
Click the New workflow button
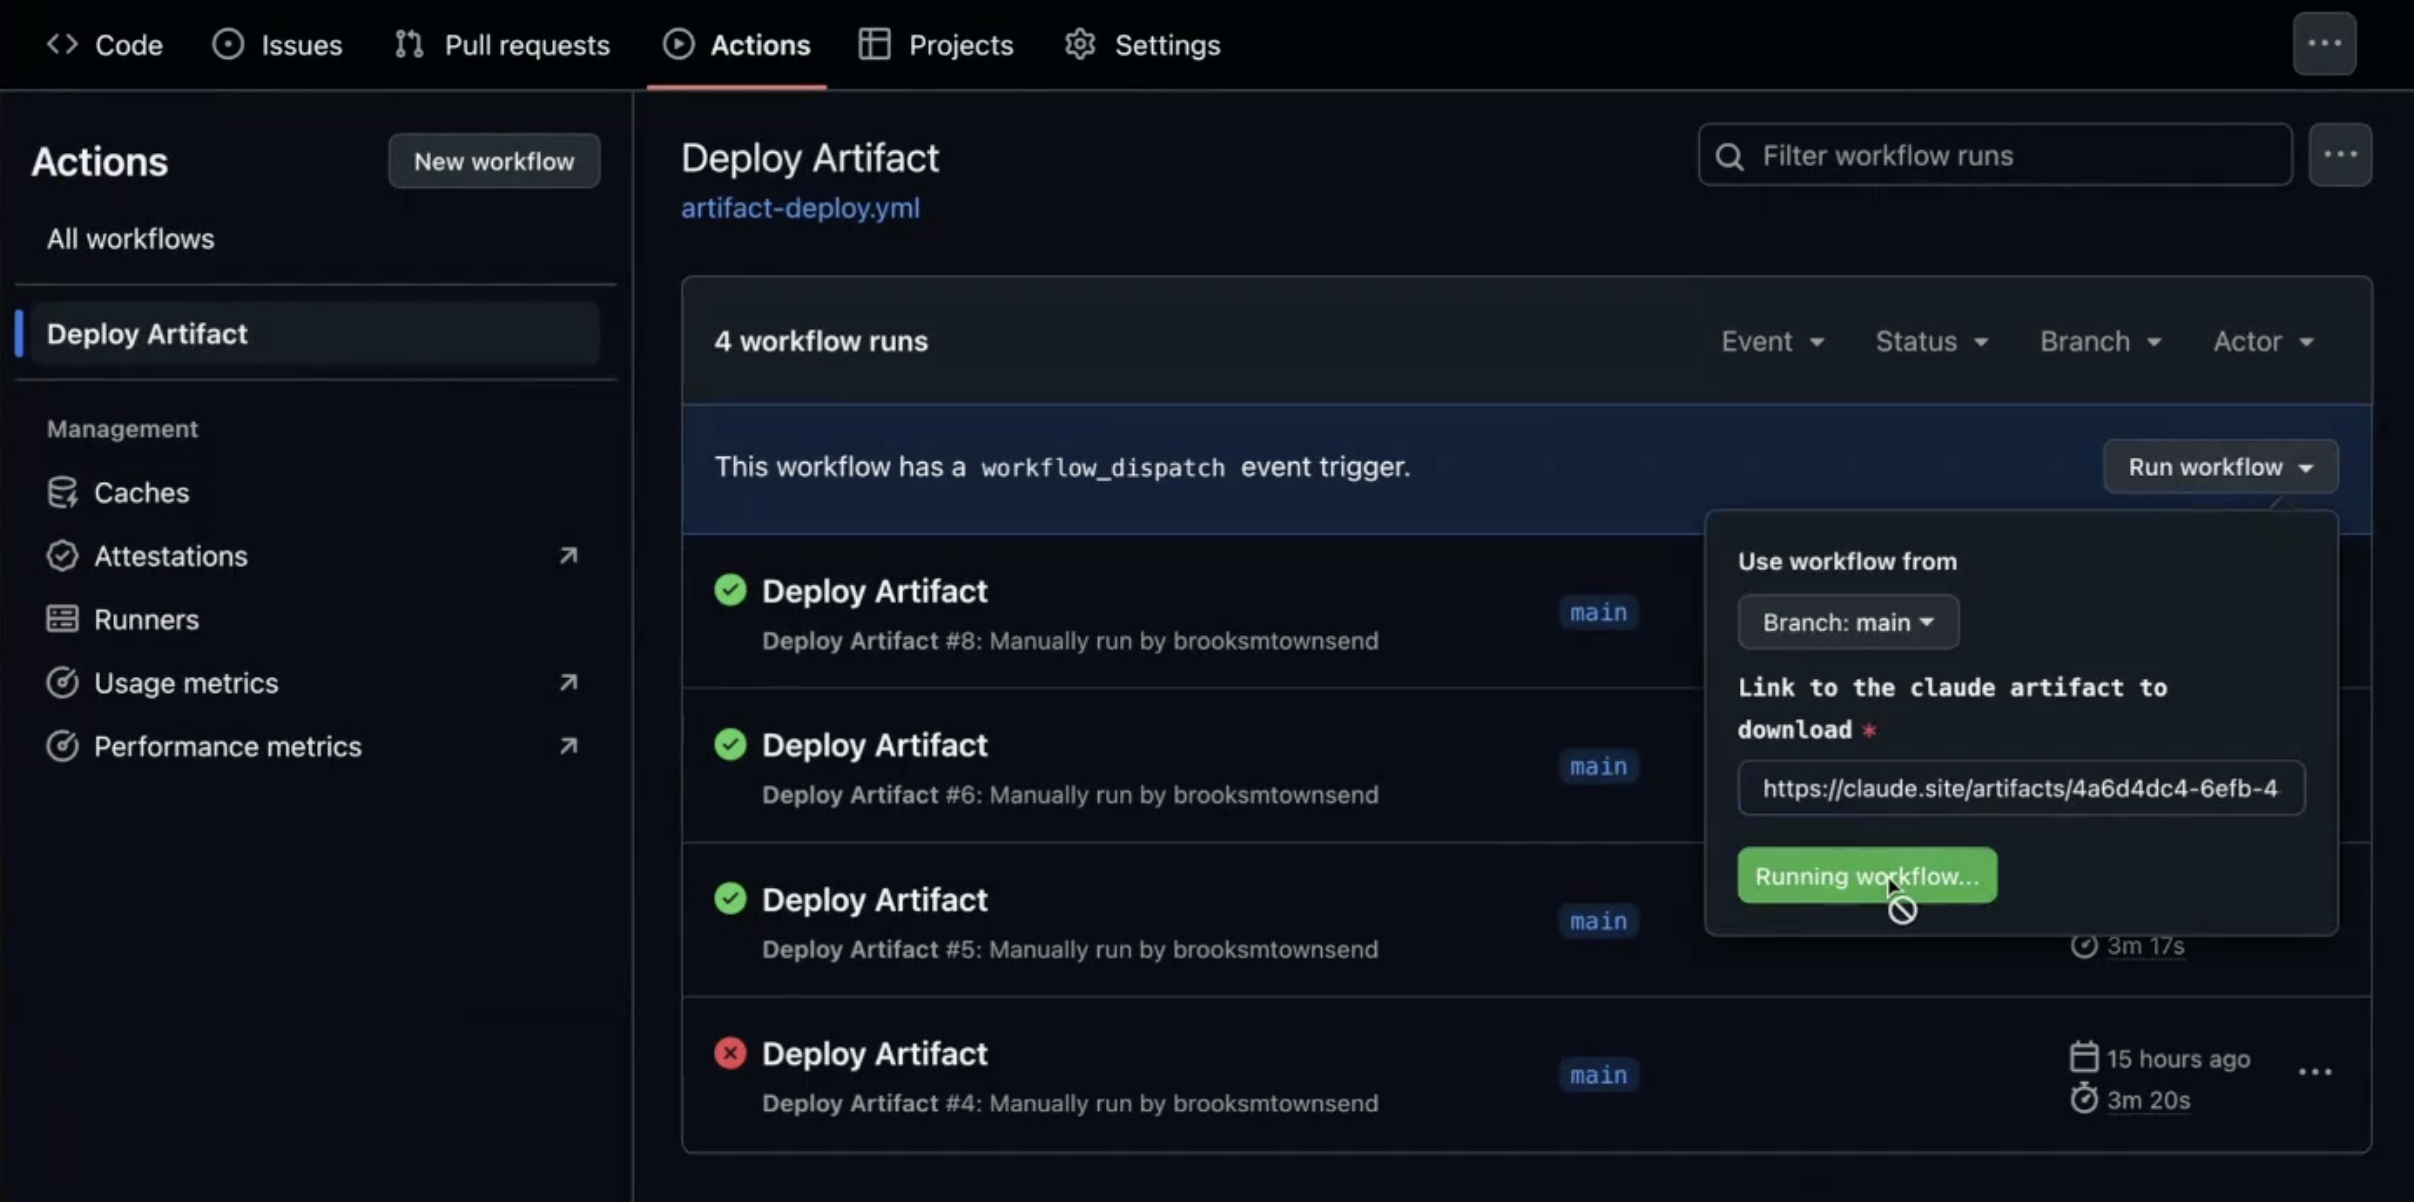494,161
